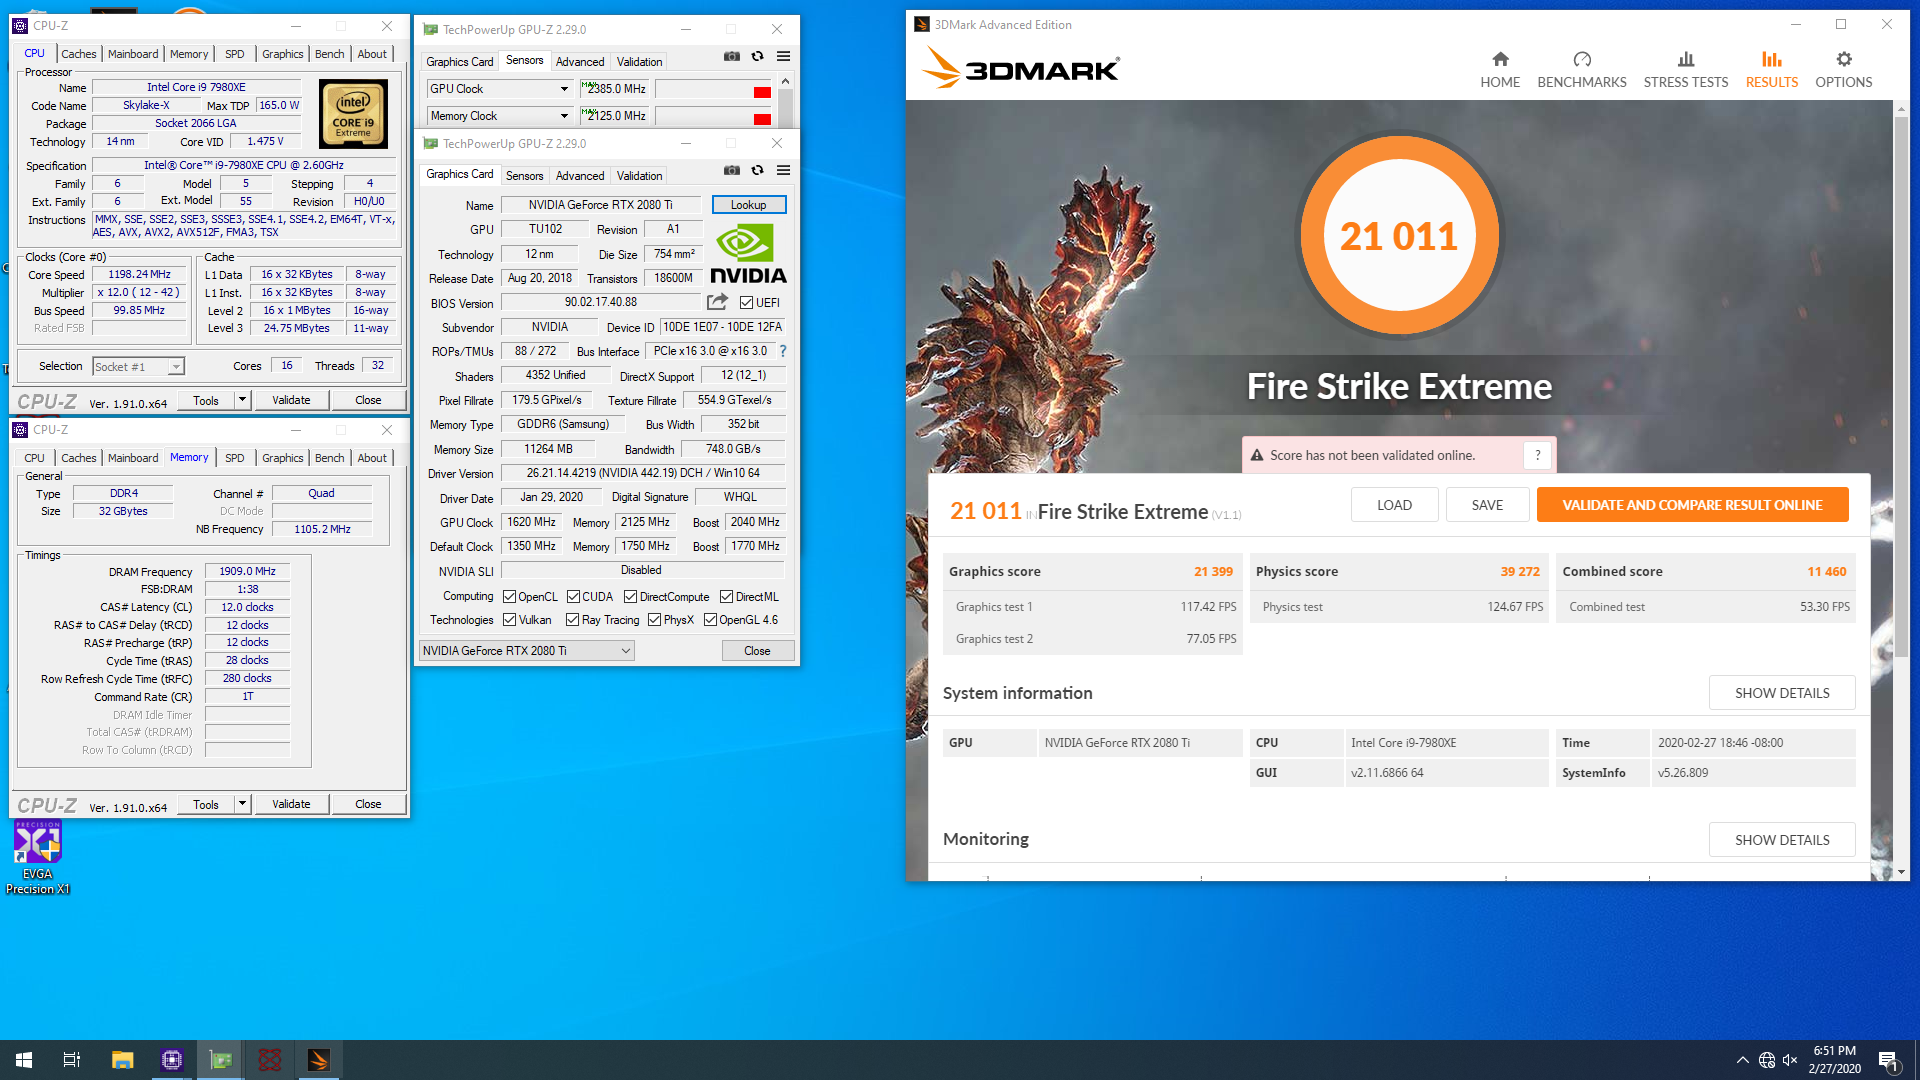Viewport: 1920px width, 1080px height.
Task: Click the Lookup button in GPU-Z
Action: (x=749, y=205)
